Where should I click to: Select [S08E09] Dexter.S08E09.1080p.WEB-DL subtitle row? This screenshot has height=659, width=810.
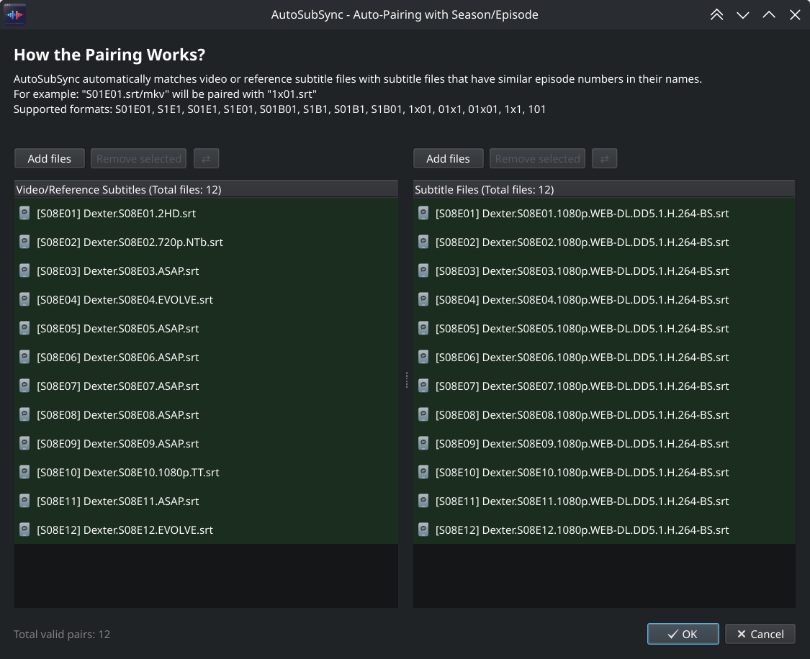604,443
